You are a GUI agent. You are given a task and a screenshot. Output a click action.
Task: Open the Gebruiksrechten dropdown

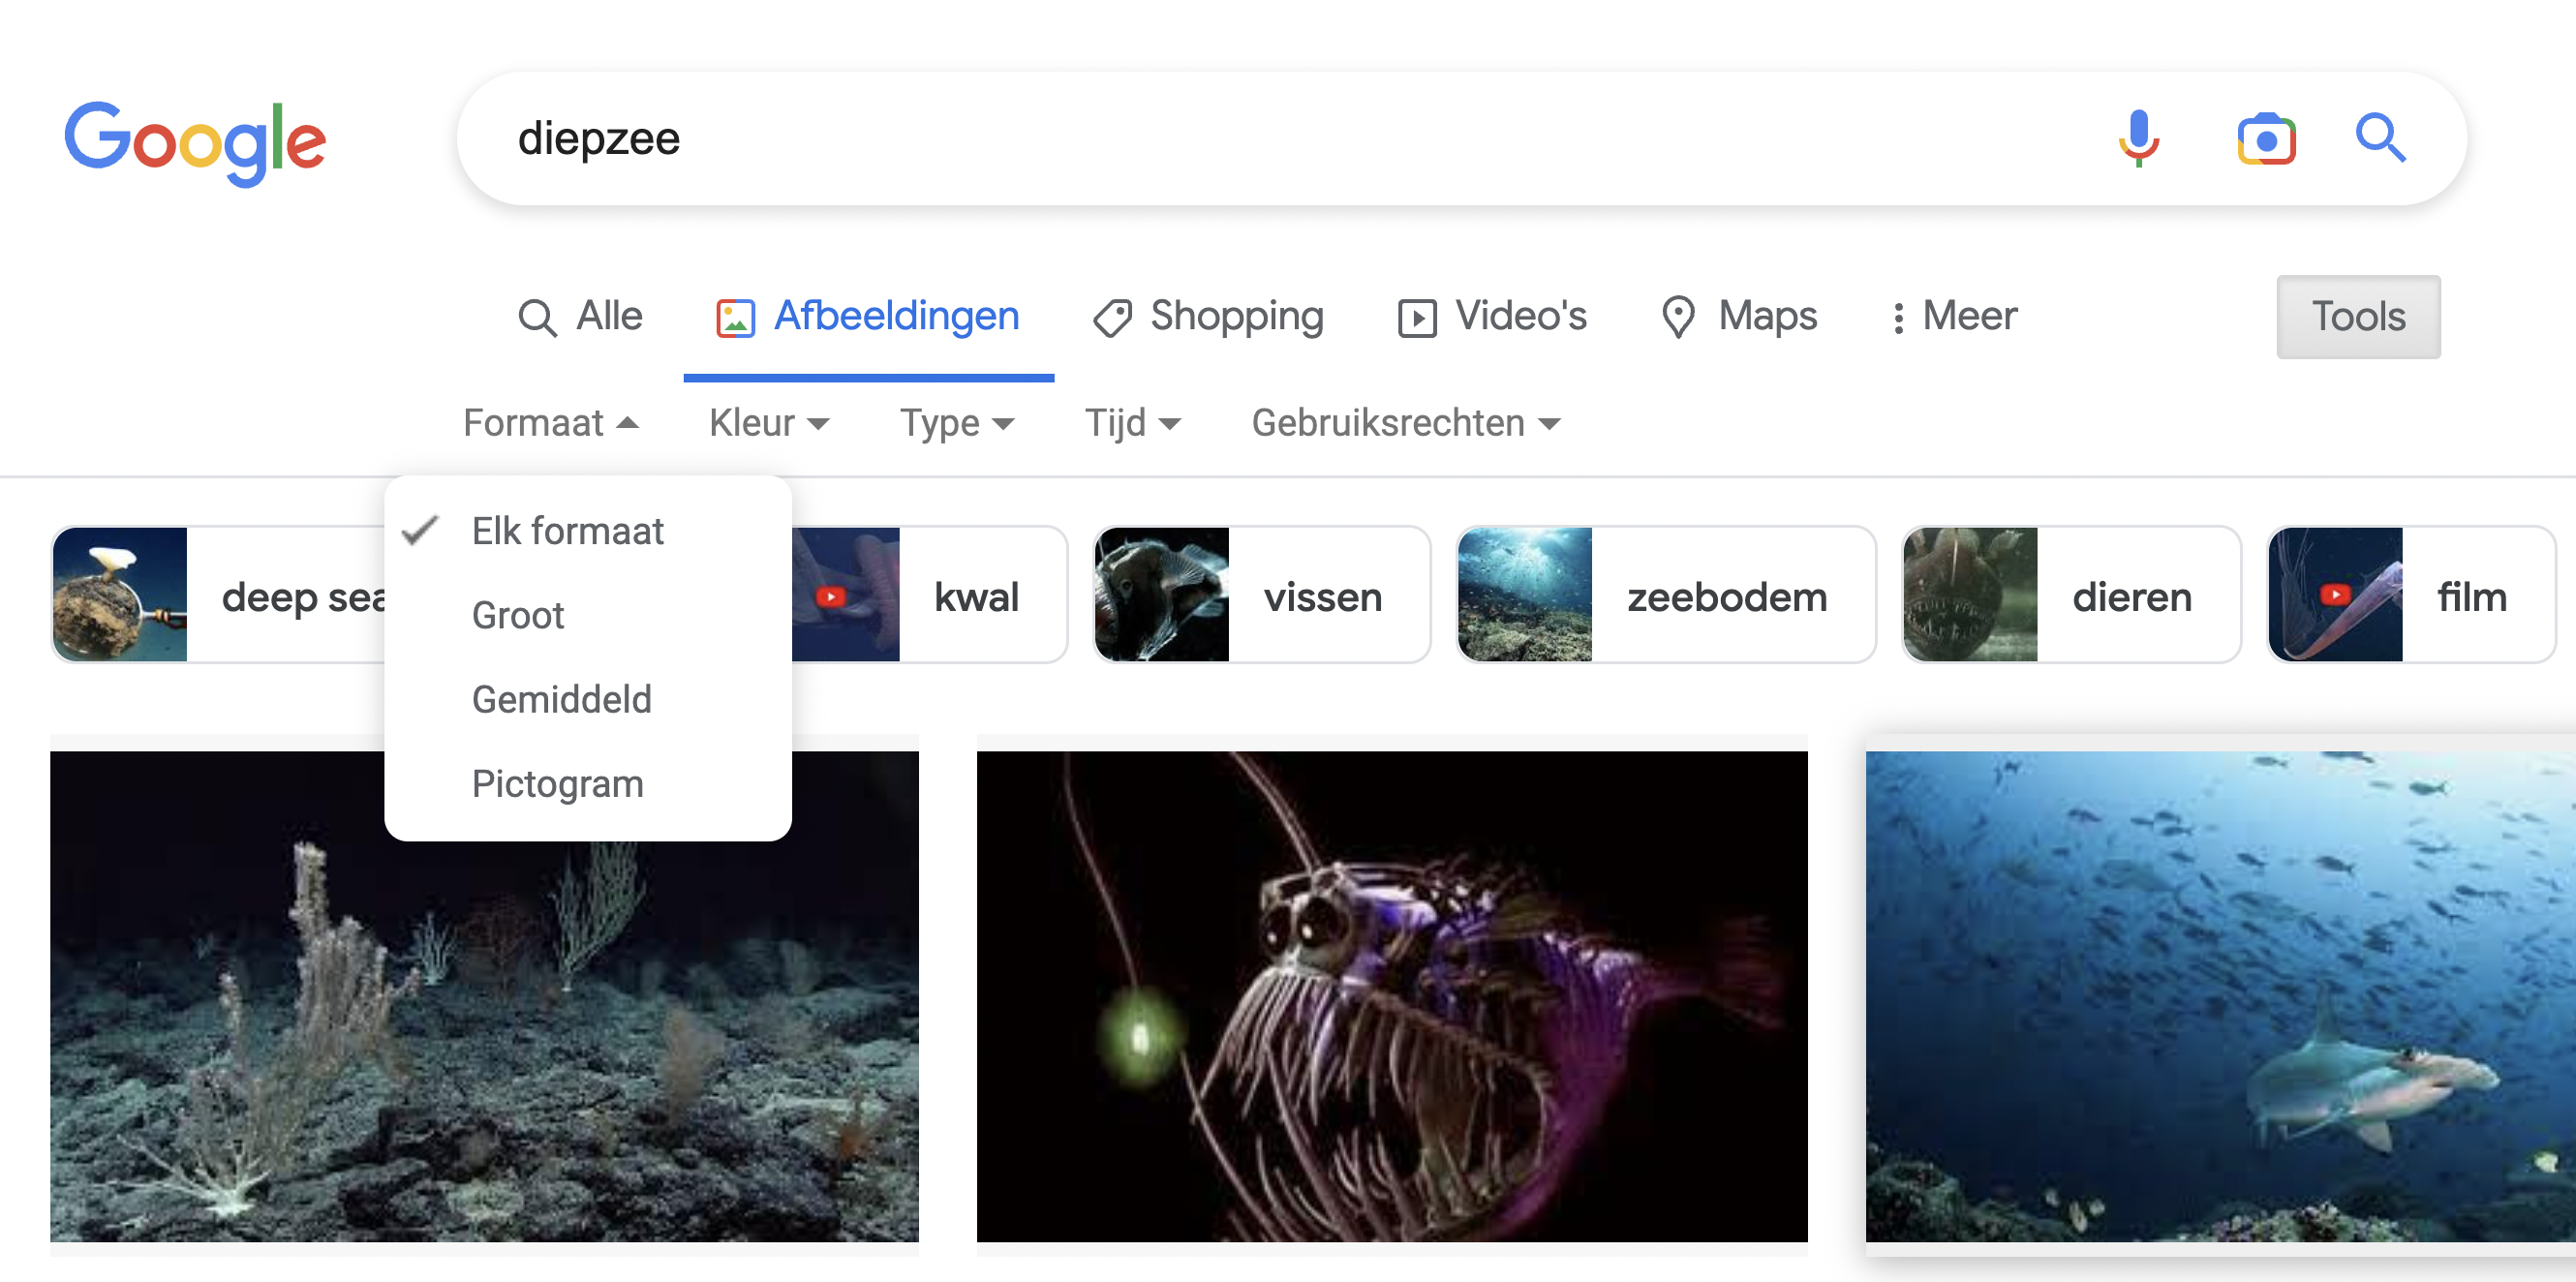point(1405,423)
